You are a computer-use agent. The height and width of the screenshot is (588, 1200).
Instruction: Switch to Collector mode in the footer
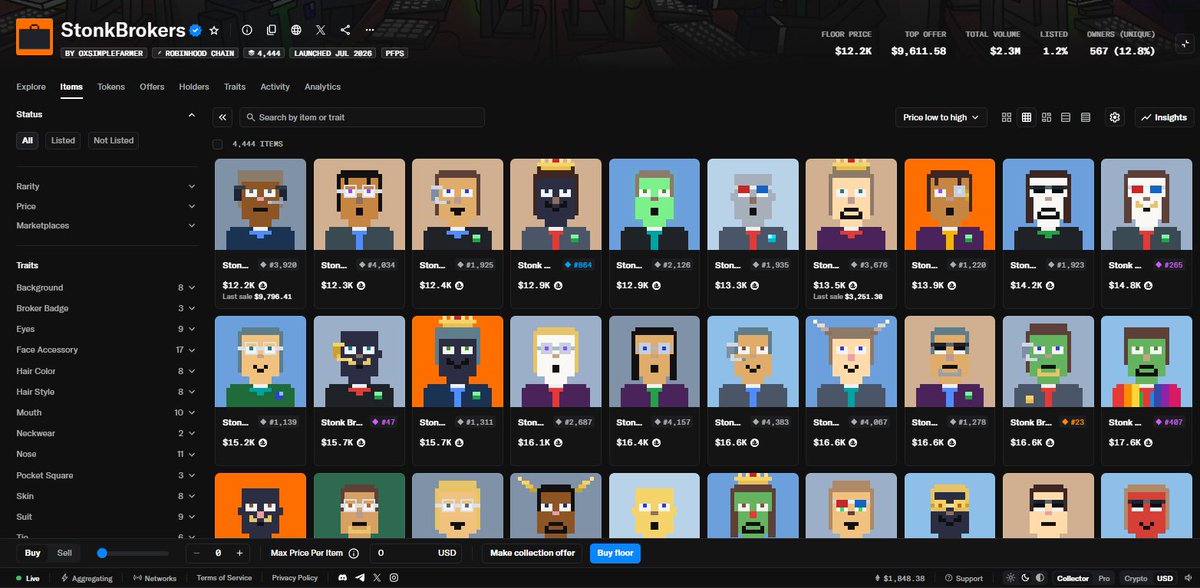(1073, 578)
